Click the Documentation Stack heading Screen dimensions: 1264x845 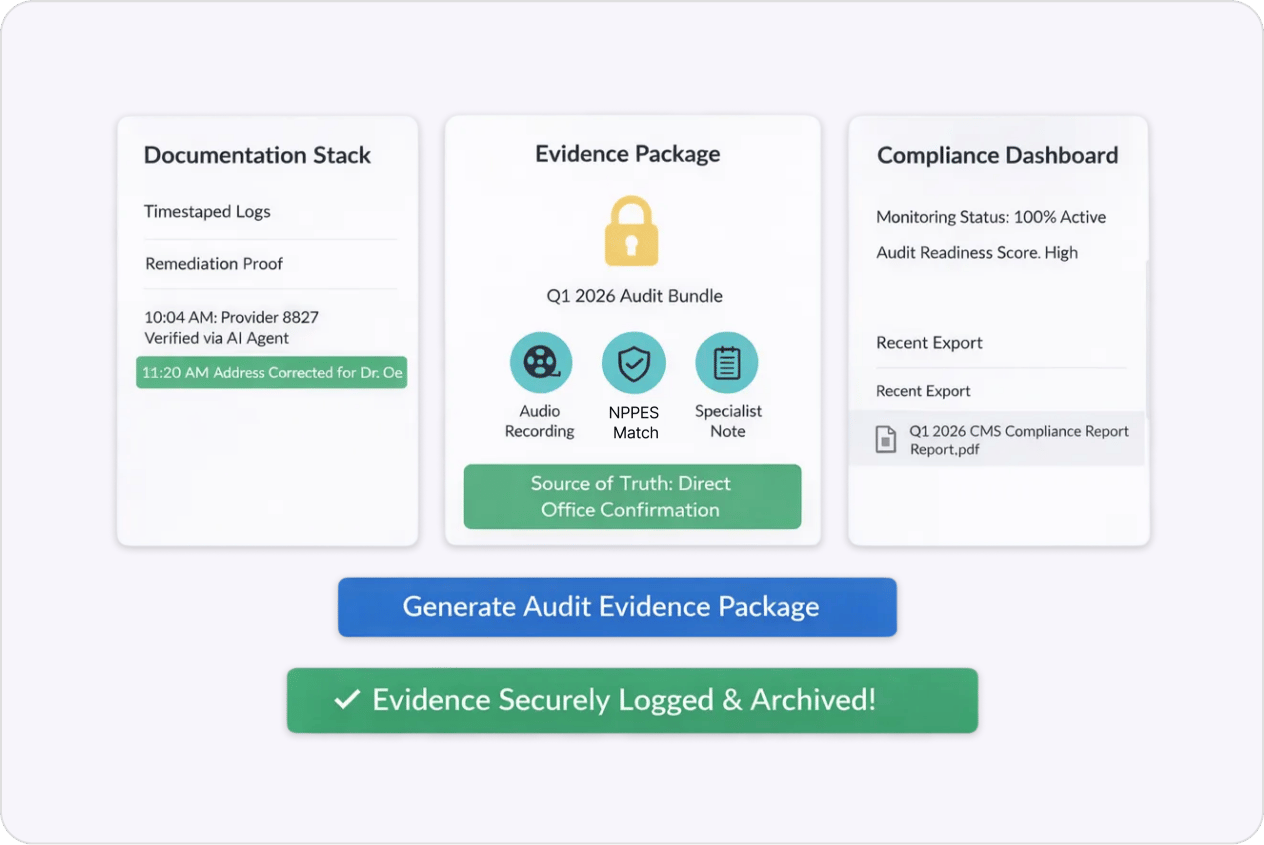[257, 155]
